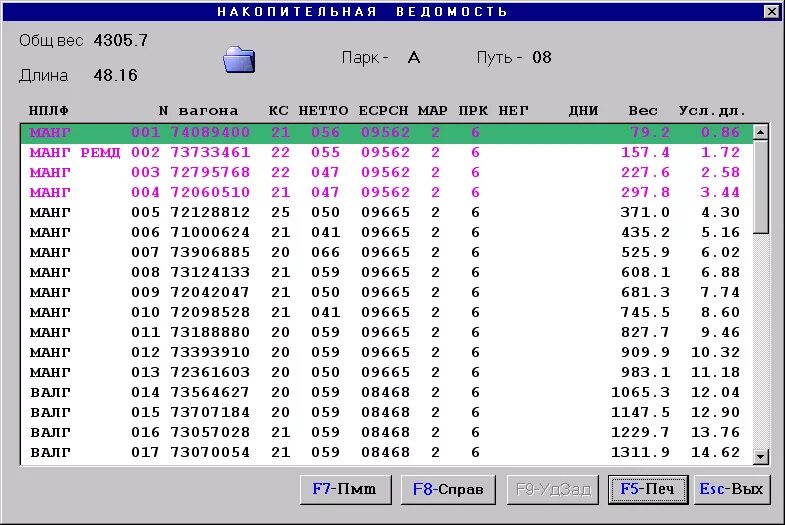Click the disabled F9-УдЗад button
Screen dimensions: 785x525
[x=553, y=489]
